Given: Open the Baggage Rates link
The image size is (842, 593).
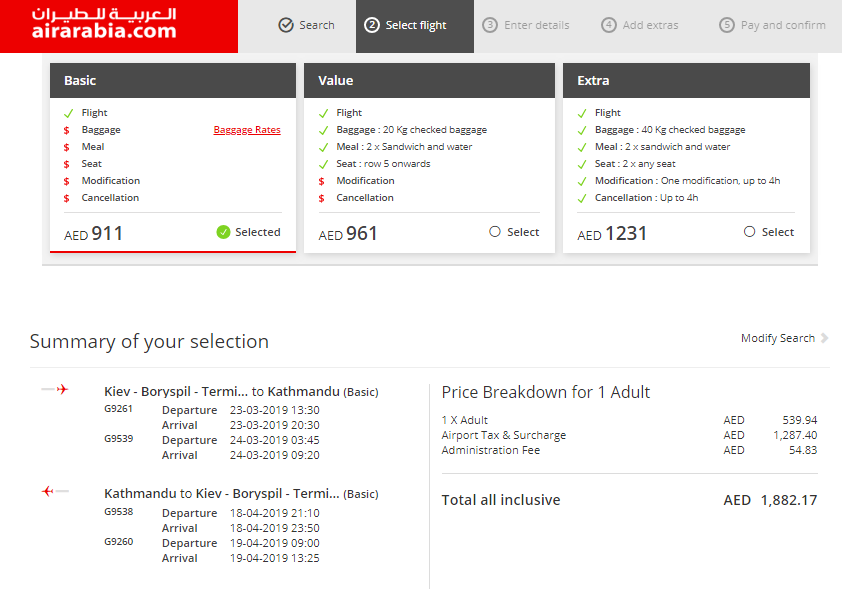Looking at the screenshot, I should point(247,129).
